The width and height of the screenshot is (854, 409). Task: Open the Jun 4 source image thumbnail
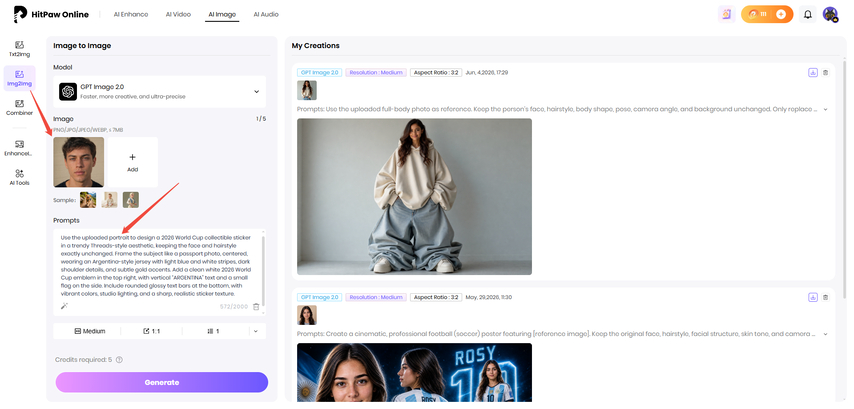tap(307, 90)
